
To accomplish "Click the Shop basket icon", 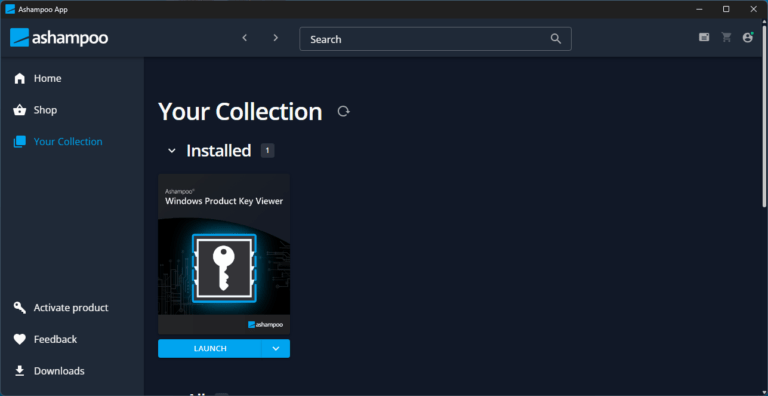I will tap(20, 110).
